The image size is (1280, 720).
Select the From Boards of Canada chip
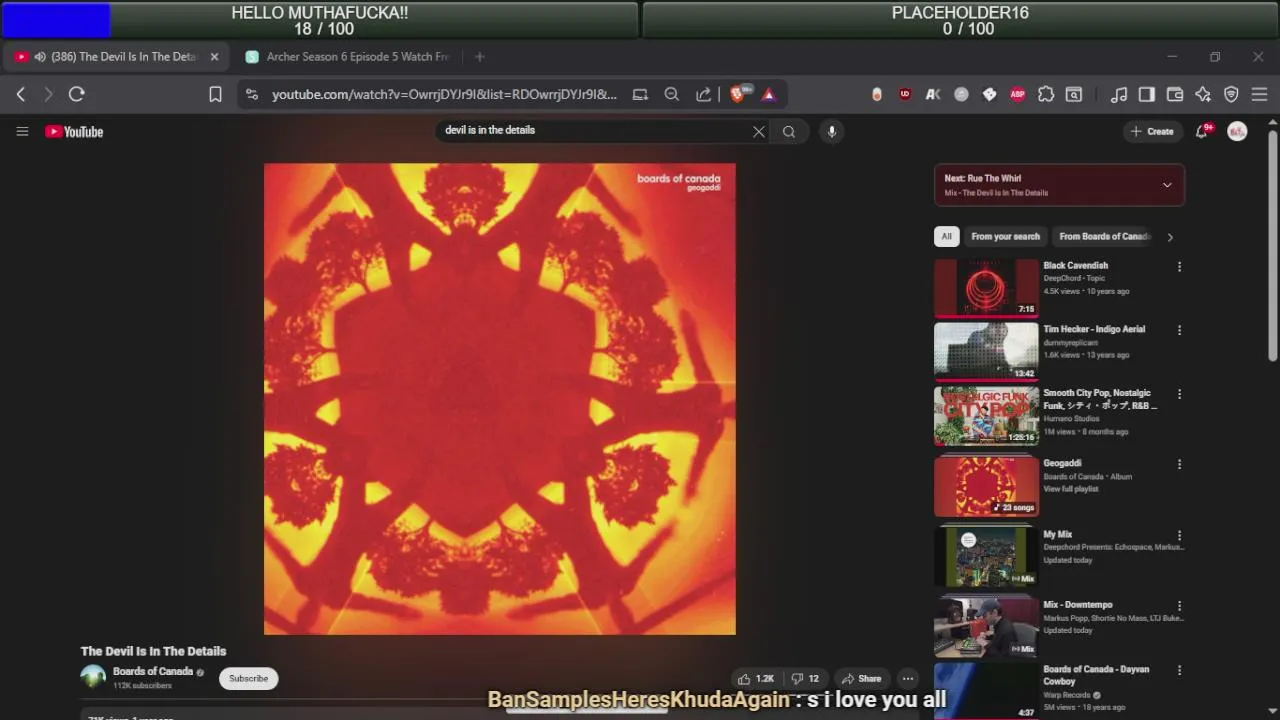(1104, 236)
